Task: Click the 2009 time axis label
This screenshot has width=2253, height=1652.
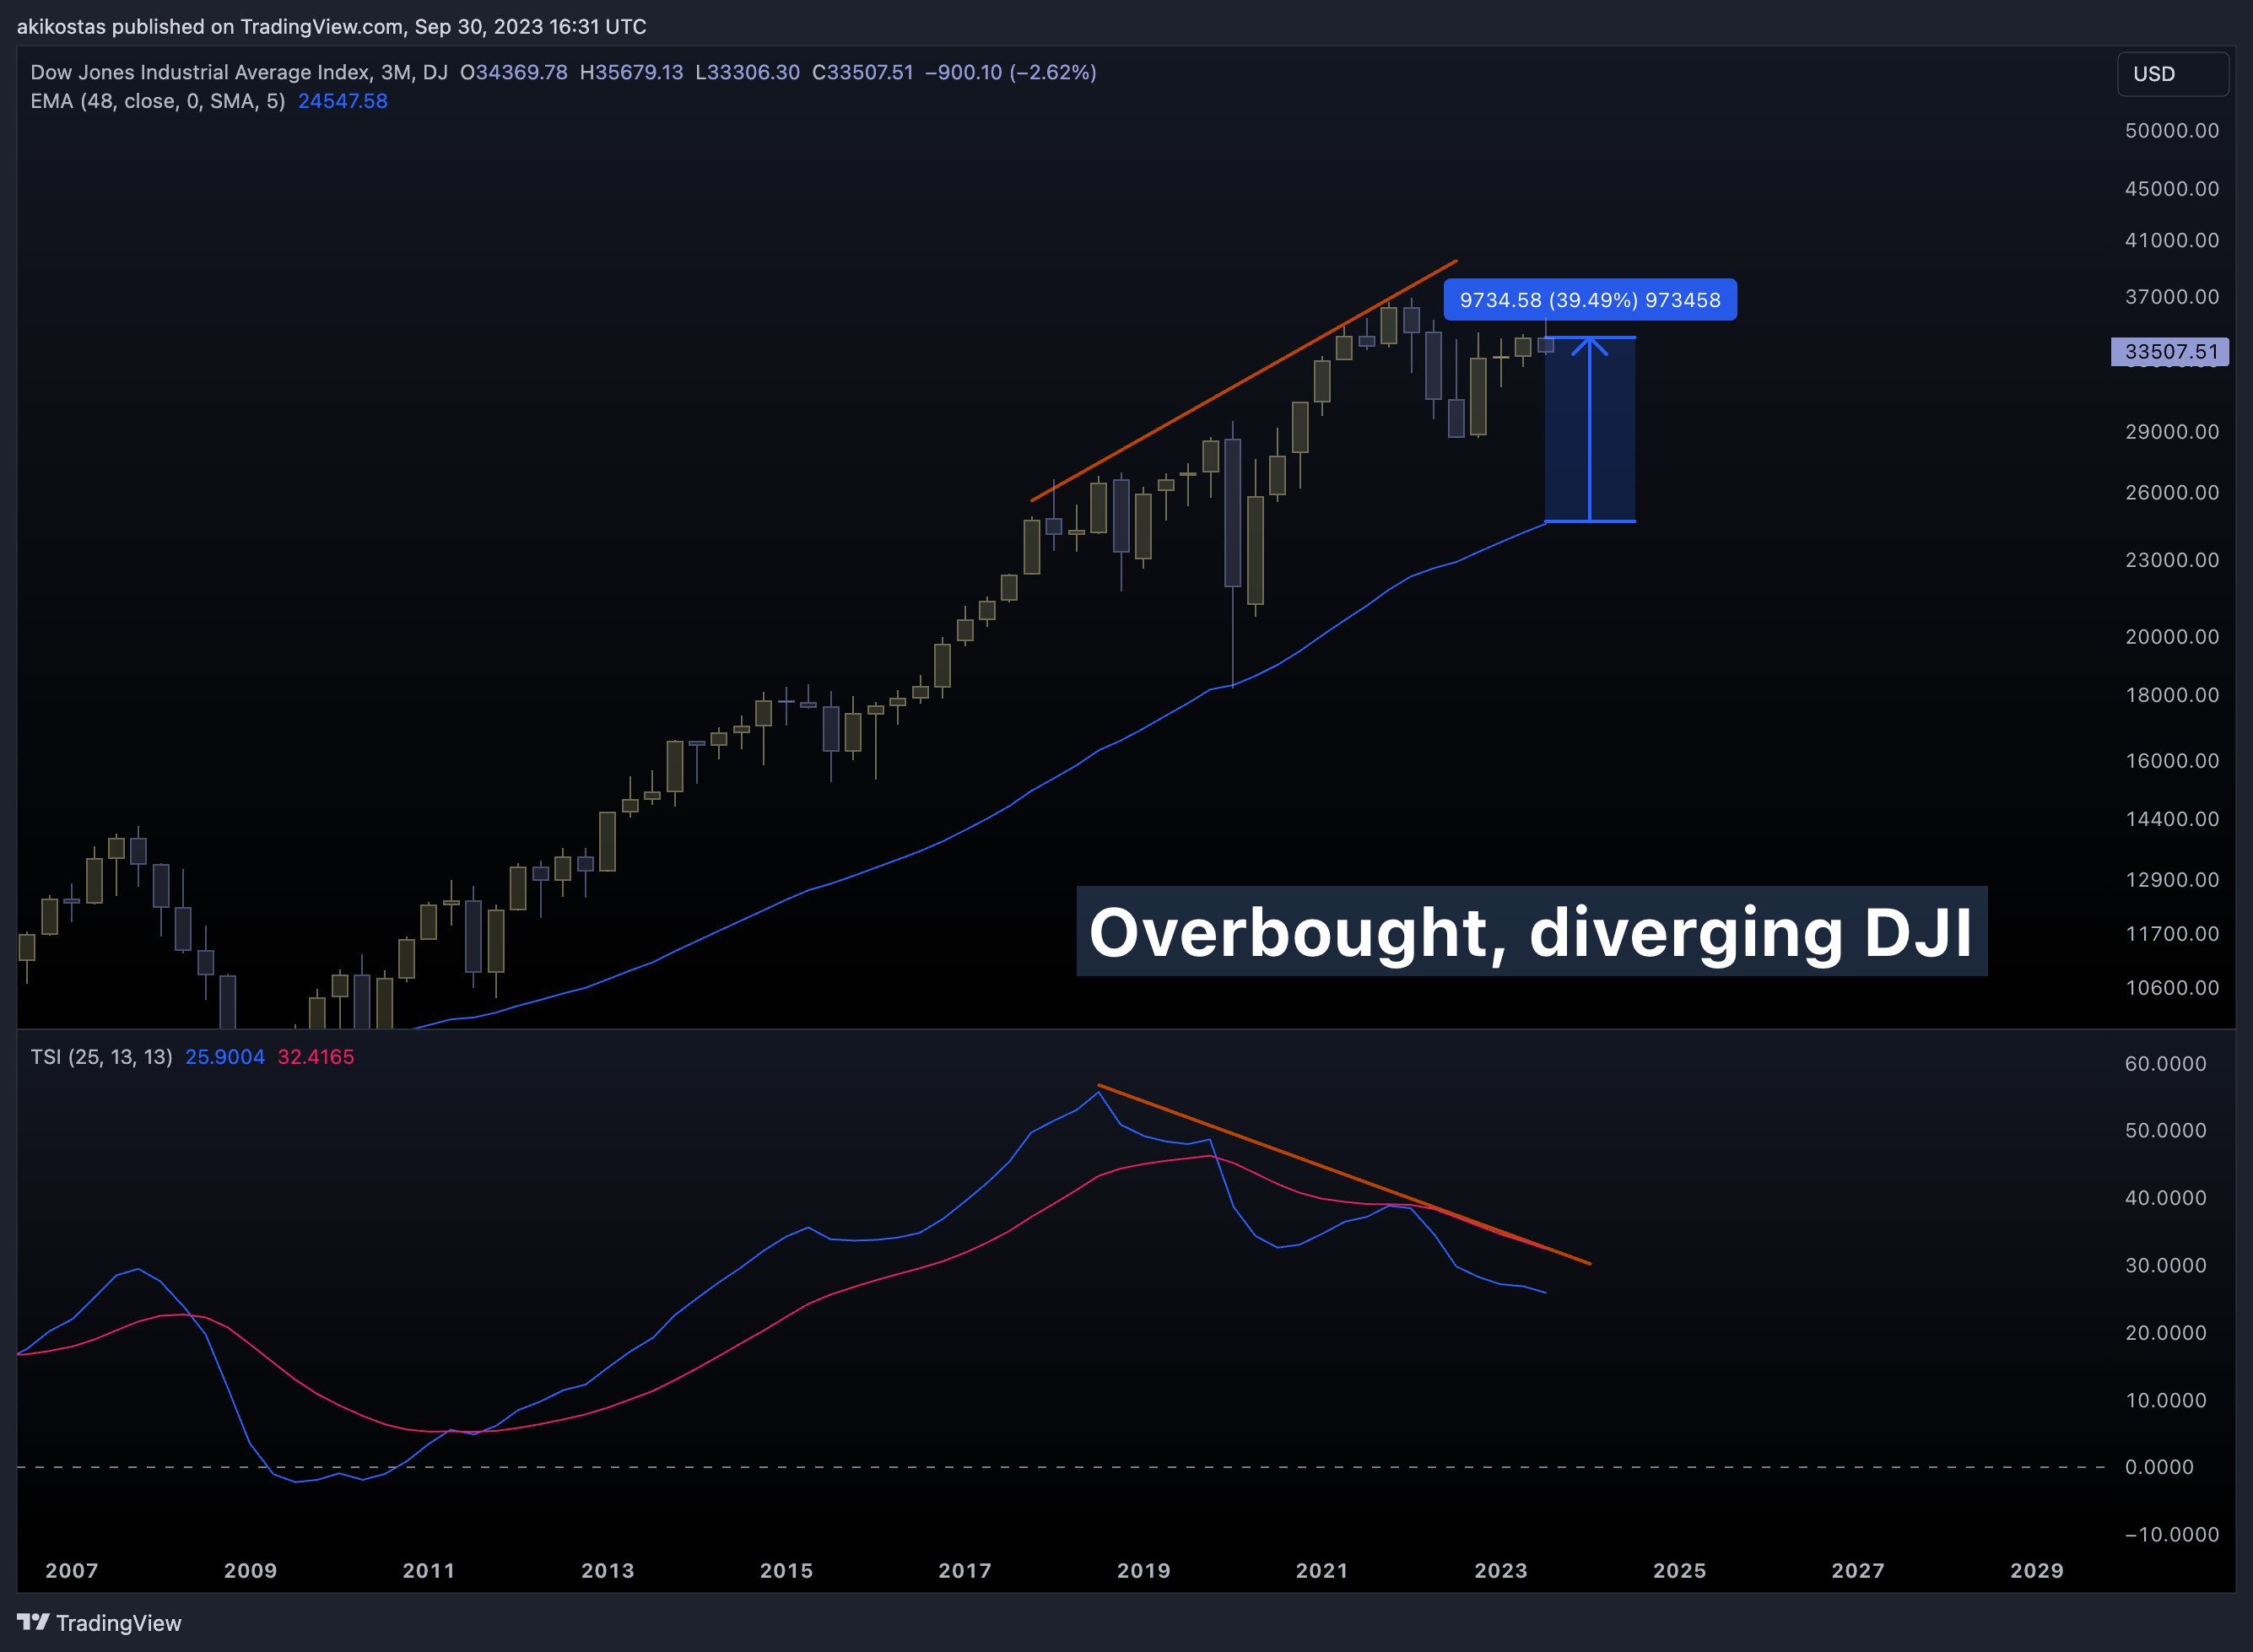Action: click(251, 1571)
